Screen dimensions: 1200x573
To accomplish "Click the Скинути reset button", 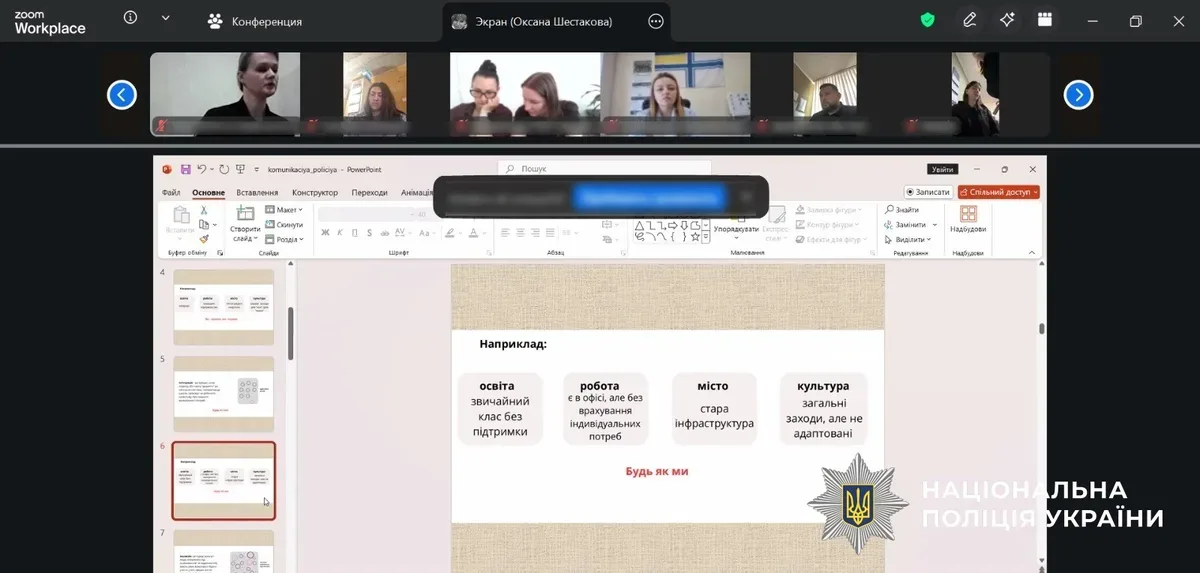I will pyautogui.click(x=284, y=225).
